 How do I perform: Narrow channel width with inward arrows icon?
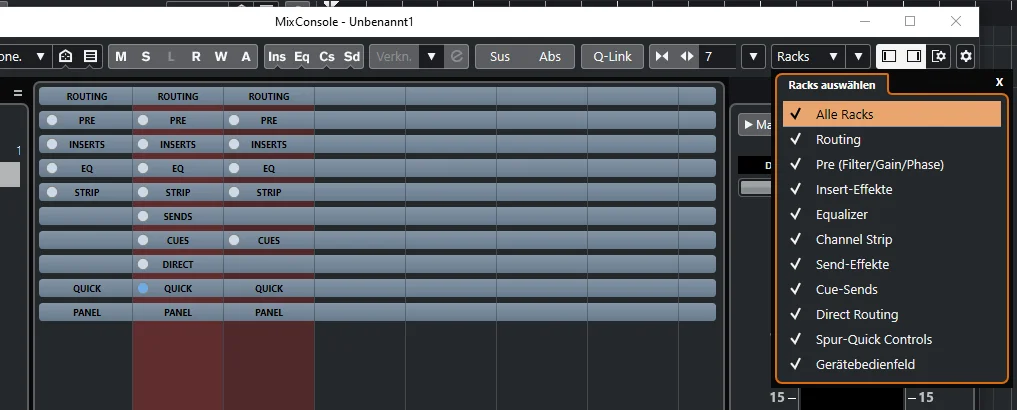662,56
